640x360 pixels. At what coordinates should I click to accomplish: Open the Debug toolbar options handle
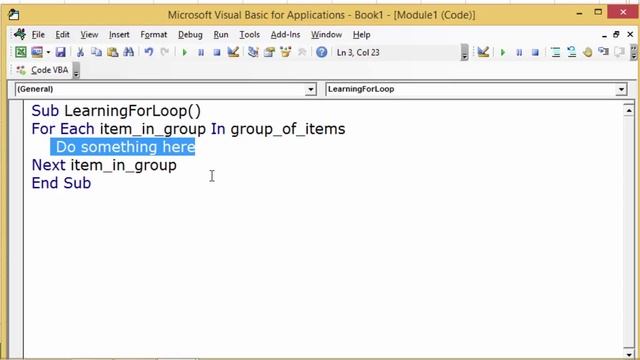pos(633,52)
